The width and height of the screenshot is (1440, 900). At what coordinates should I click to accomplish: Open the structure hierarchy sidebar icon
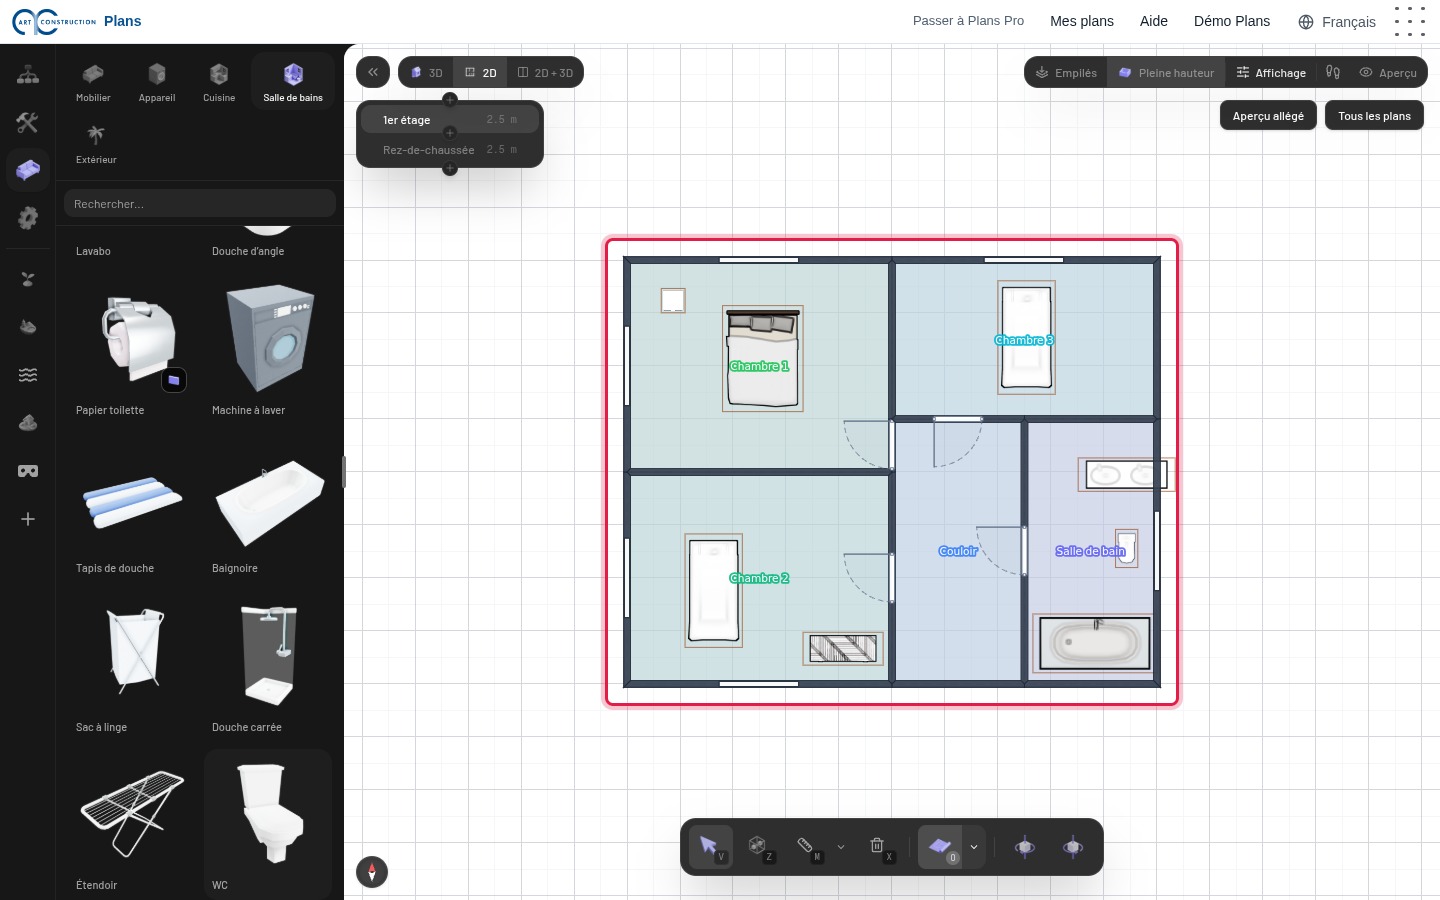click(x=28, y=75)
